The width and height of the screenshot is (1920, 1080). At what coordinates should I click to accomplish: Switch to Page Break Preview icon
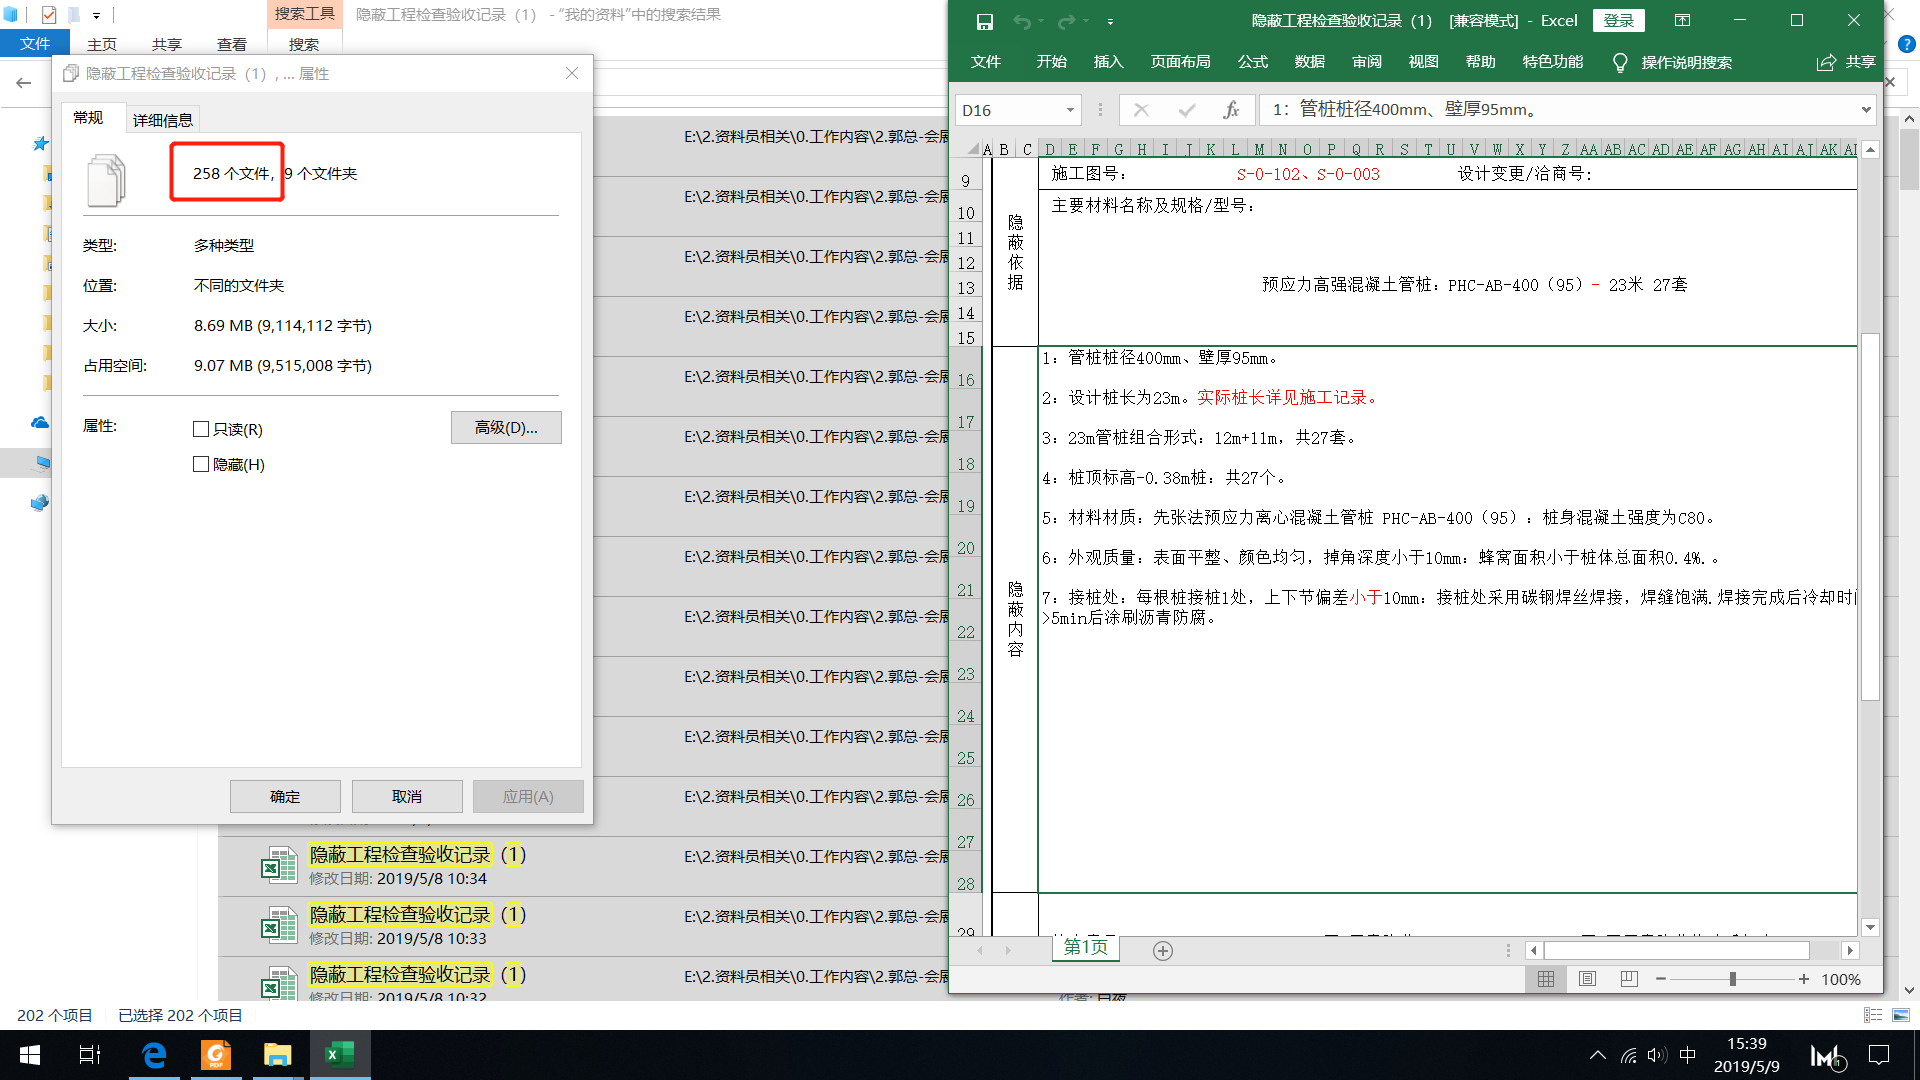click(x=1629, y=979)
